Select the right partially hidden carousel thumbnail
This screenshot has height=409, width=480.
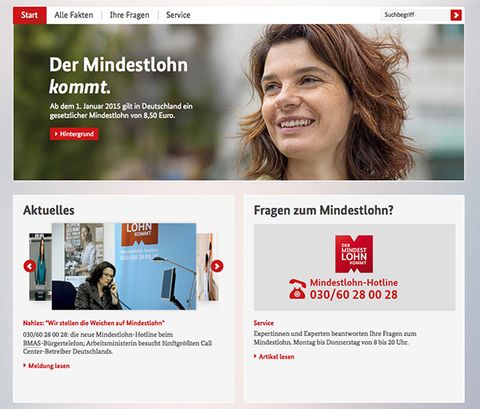tap(207, 267)
